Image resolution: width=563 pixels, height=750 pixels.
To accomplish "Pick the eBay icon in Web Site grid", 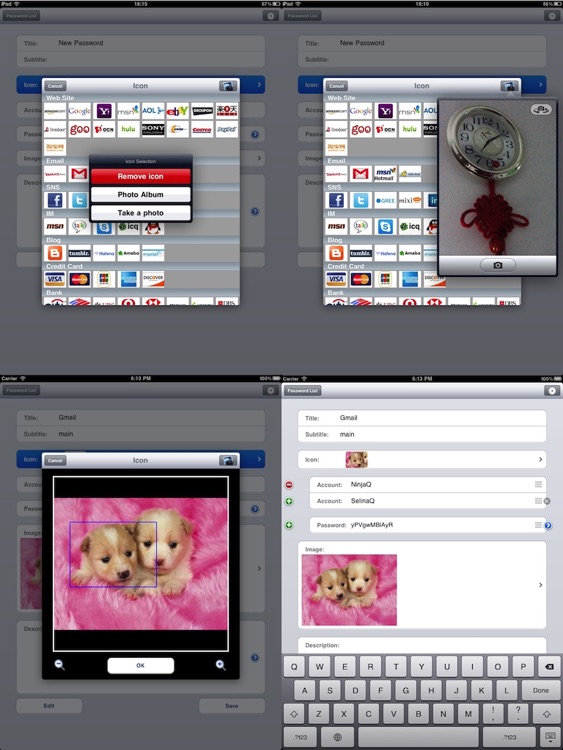I will tap(177, 111).
